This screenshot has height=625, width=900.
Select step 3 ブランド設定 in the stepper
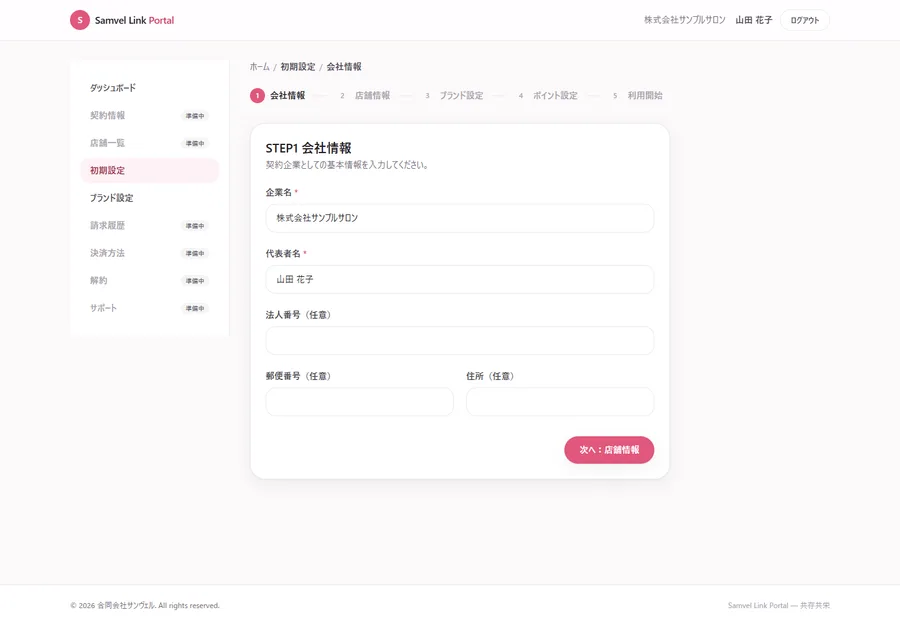pyautogui.click(x=453, y=95)
